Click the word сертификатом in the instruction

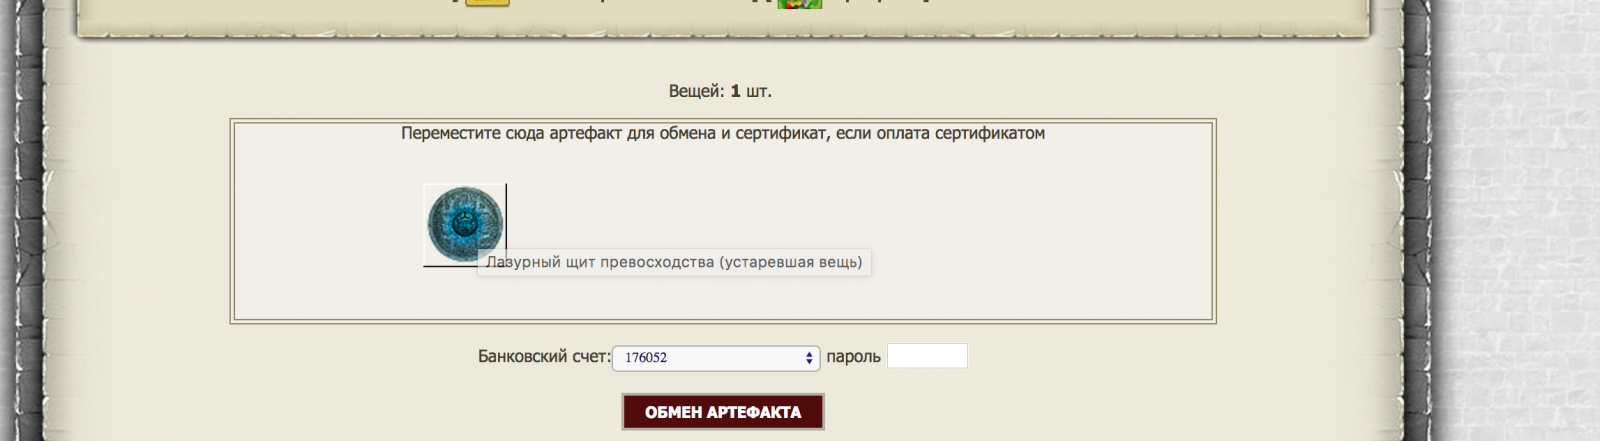[989, 133]
